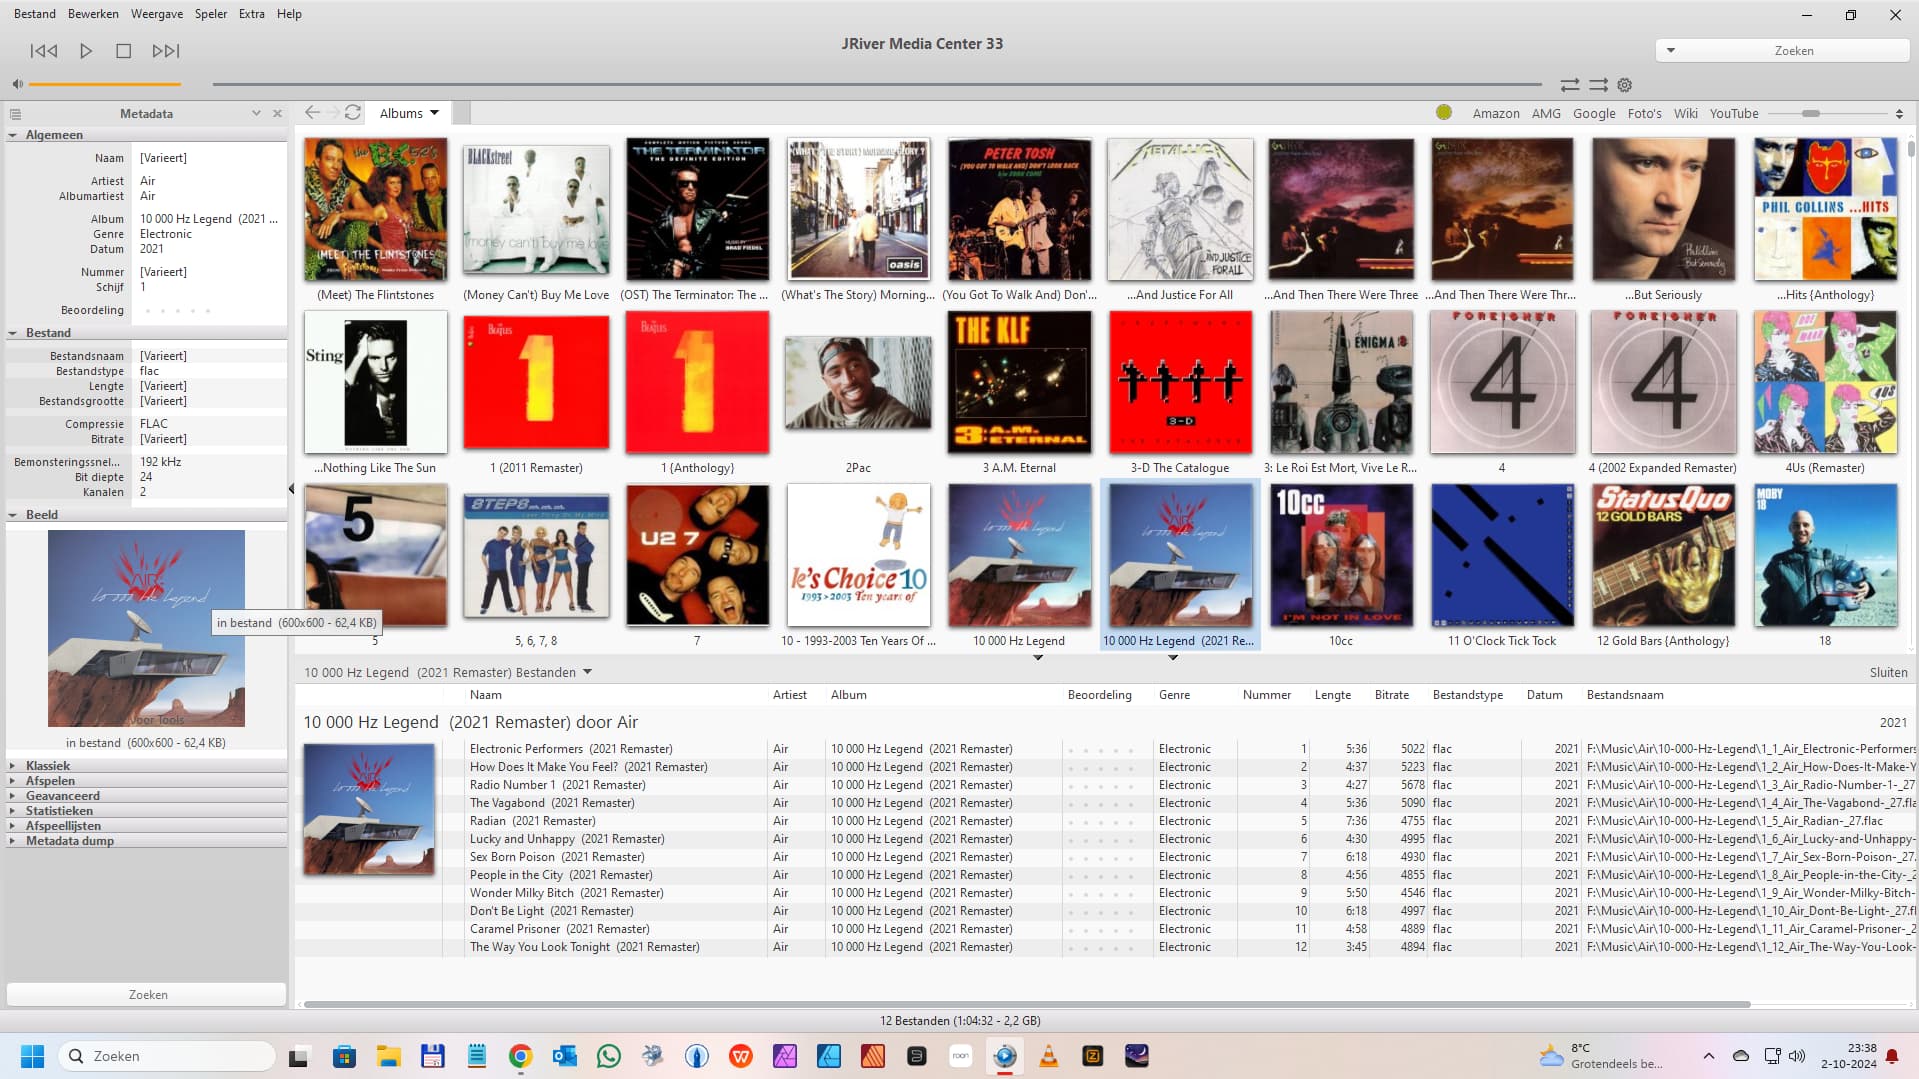This screenshot has height=1079, width=1919.
Task: Refresh the album view
Action: [353, 113]
